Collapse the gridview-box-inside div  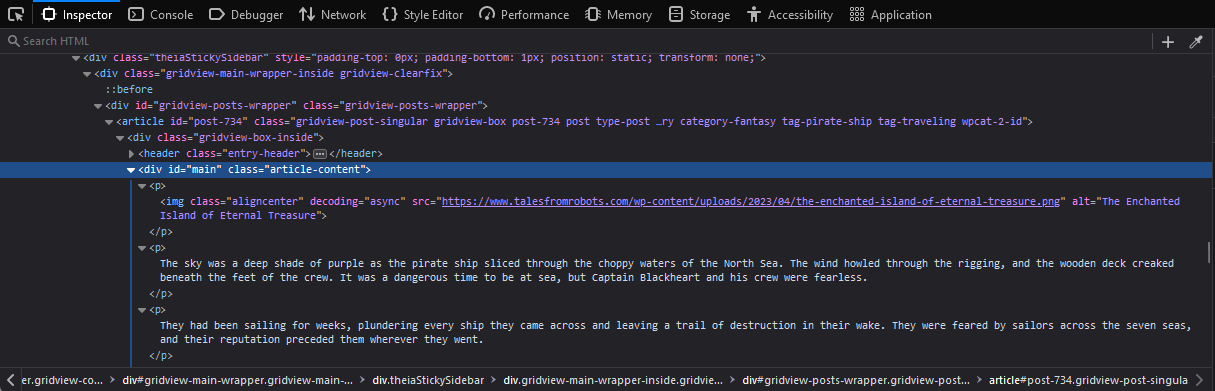click(120, 138)
